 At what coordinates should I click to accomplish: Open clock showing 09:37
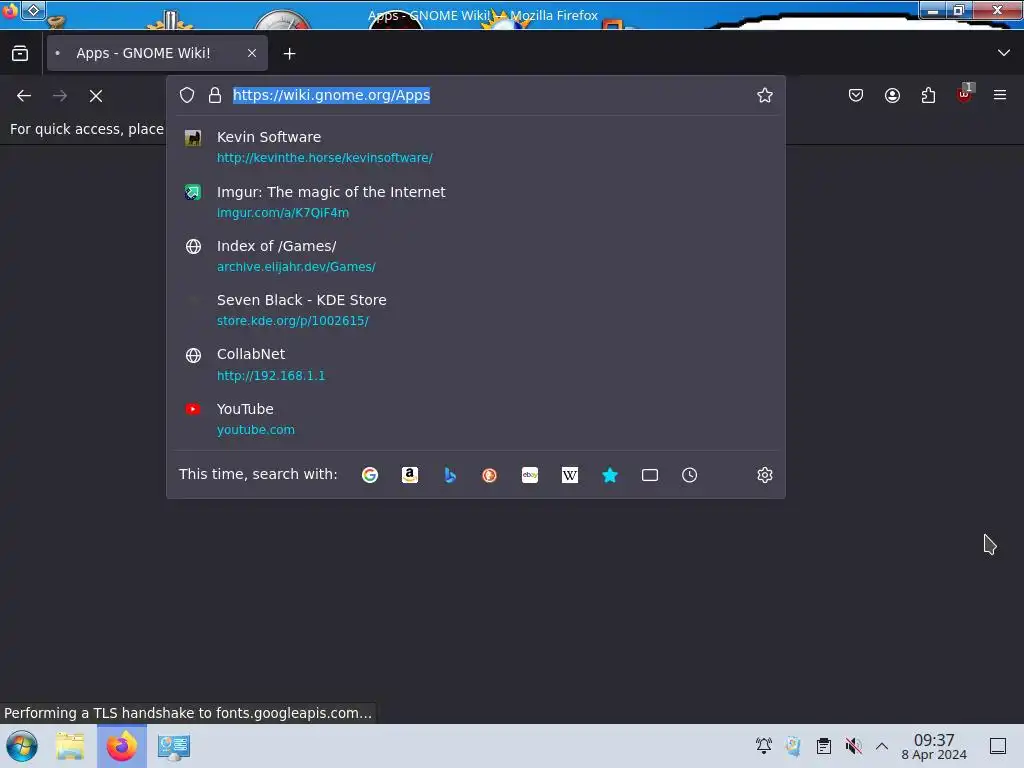(934, 746)
